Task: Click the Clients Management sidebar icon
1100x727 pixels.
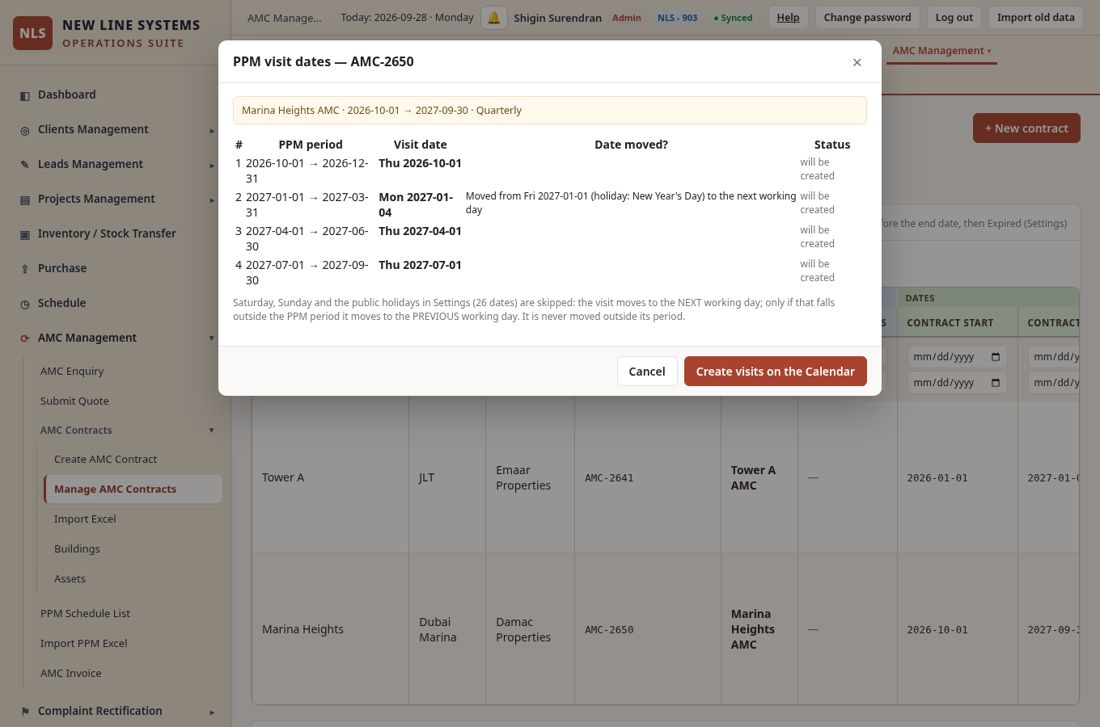Action: point(25,130)
